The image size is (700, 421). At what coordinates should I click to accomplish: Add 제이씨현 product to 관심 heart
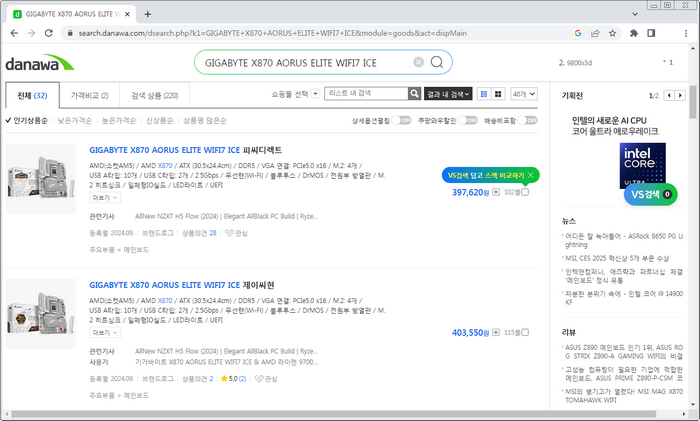266,379
